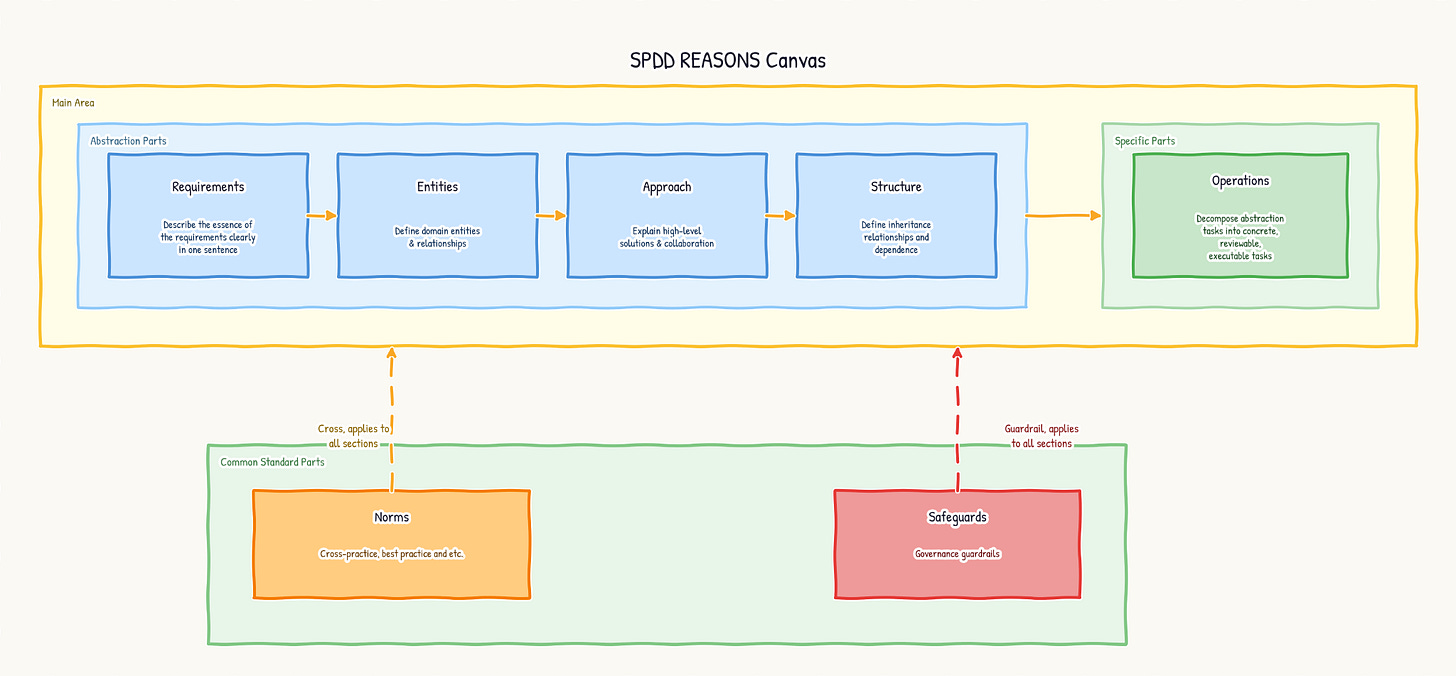The height and width of the screenshot is (676, 1456).
Task: Select the Entities box heading
Action: tap(437, 187)
